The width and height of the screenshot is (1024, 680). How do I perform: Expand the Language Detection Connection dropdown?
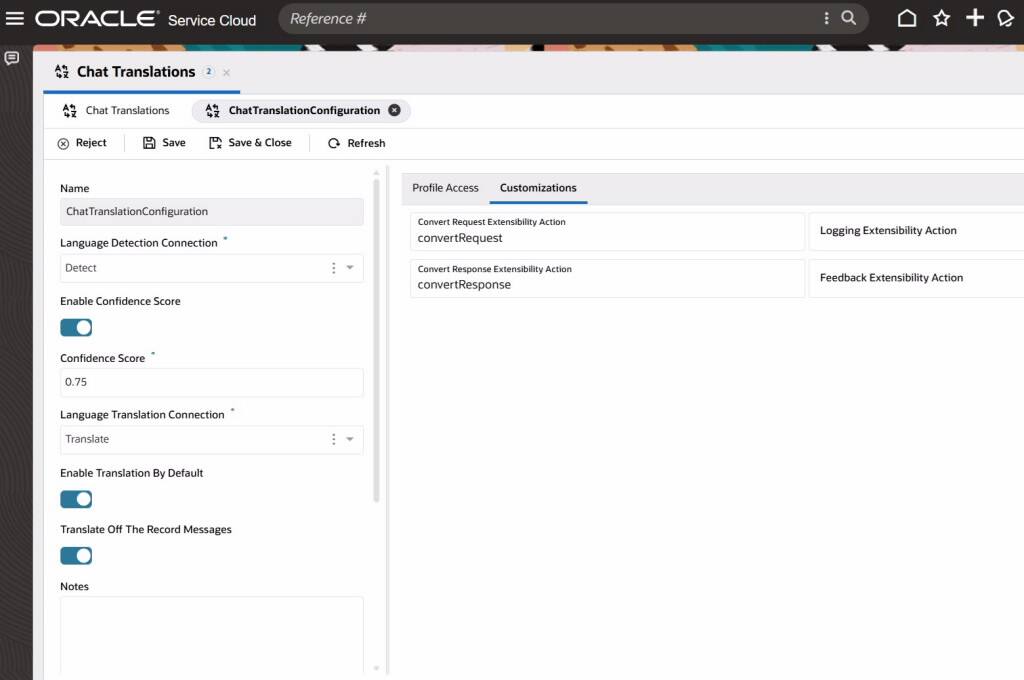[x=350, y=268]
